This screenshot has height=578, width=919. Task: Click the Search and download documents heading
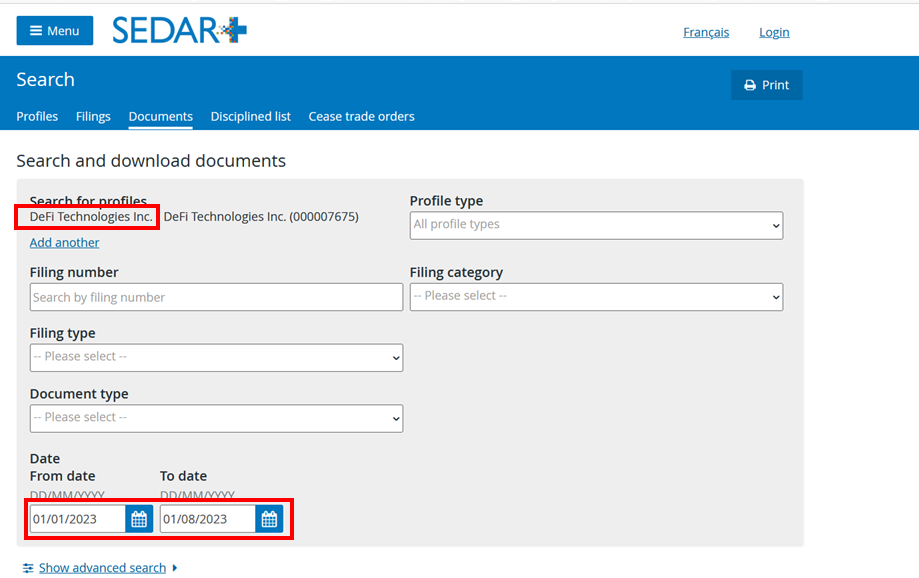(151, 161)
